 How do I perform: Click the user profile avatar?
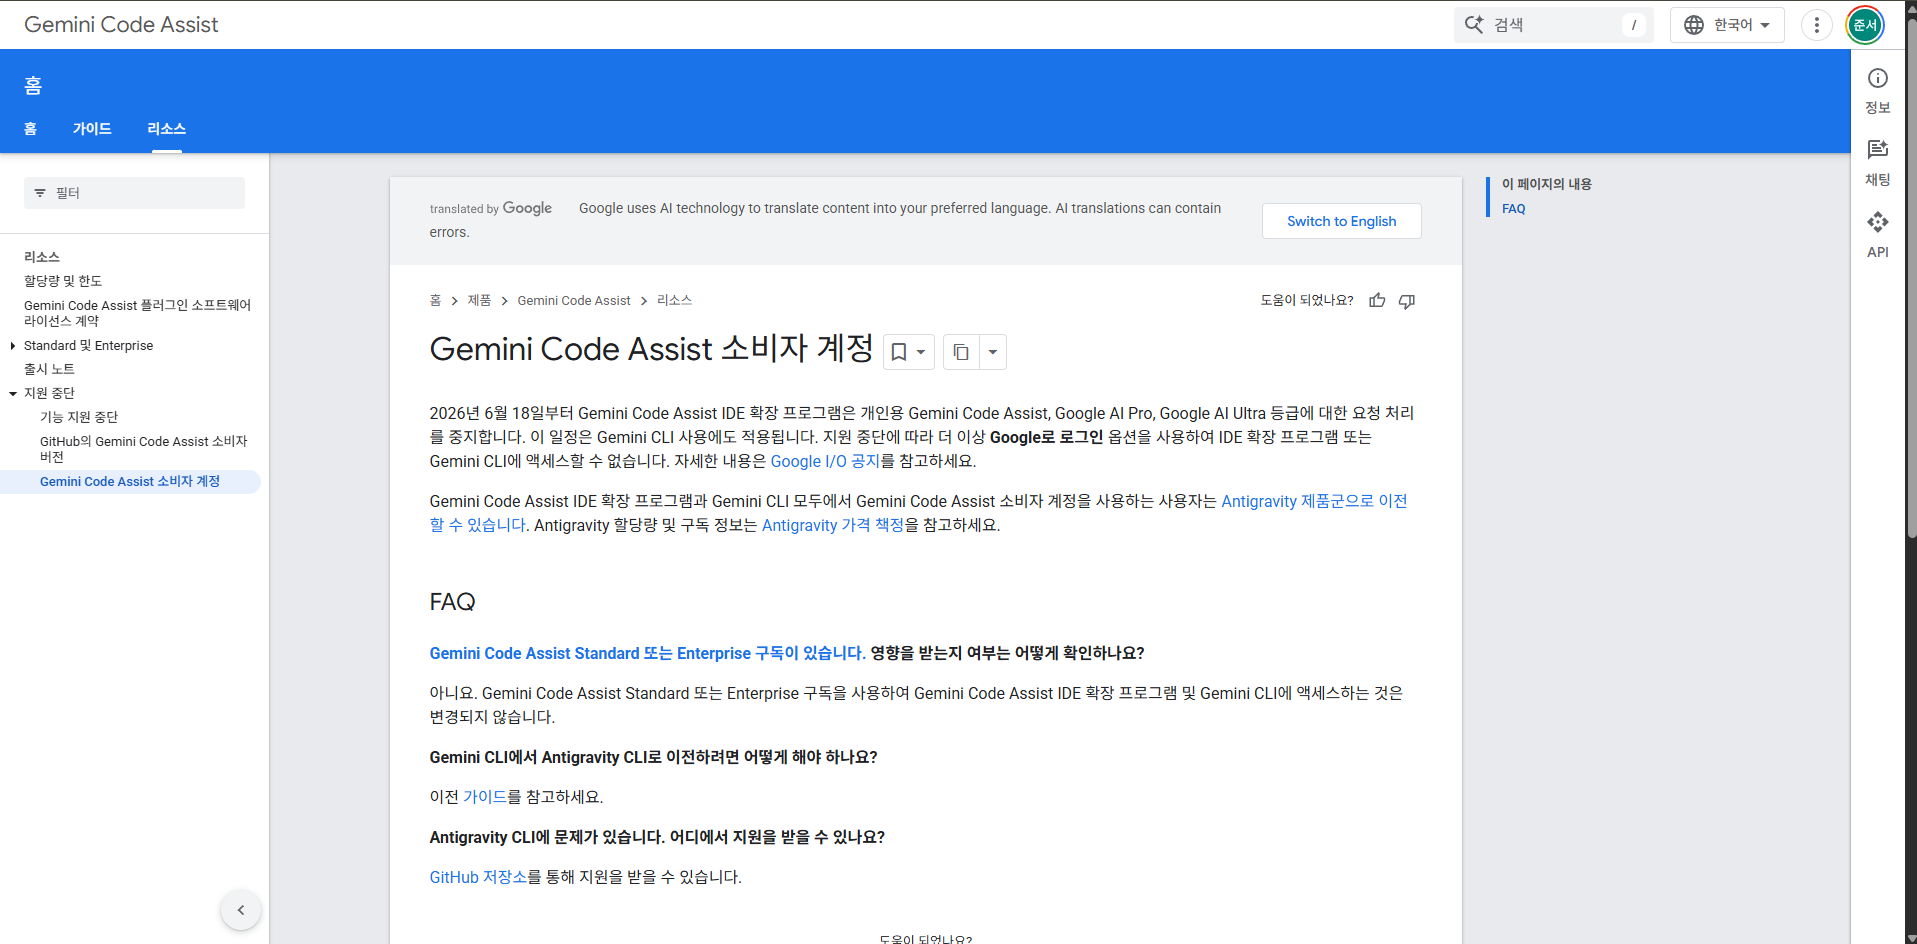click(1865, 25)
